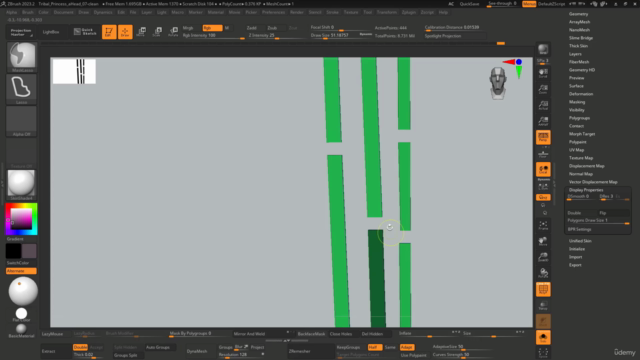
Task: Click the Transp transparency icon
Action: coord(543,305)
